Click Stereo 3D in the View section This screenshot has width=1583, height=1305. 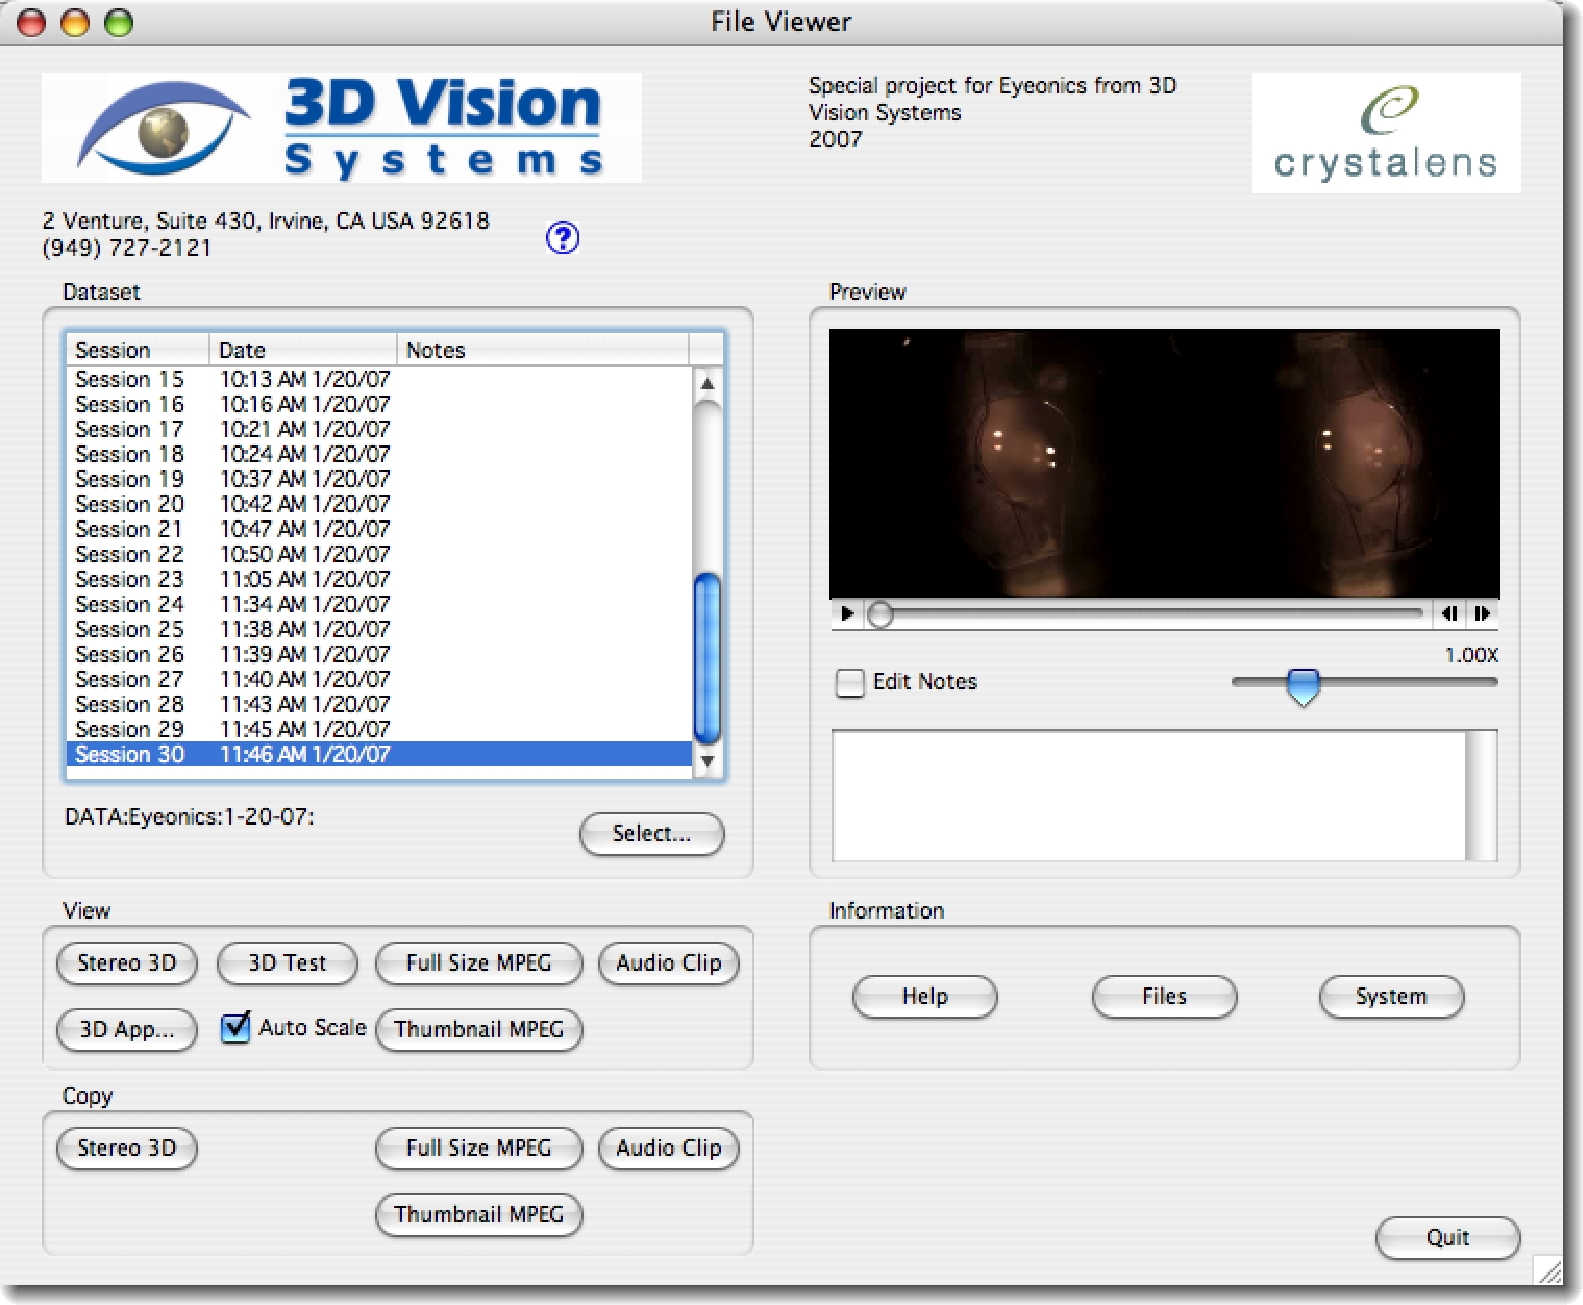127,963
